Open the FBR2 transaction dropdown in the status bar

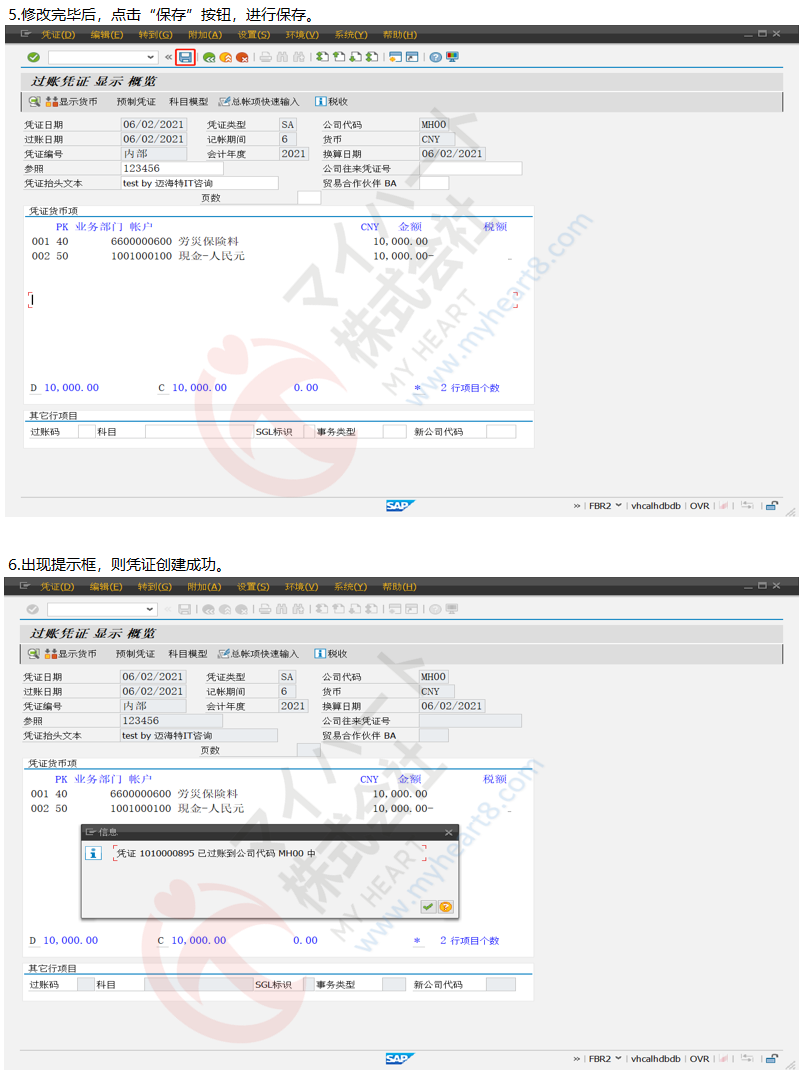[x=617, y=505]
